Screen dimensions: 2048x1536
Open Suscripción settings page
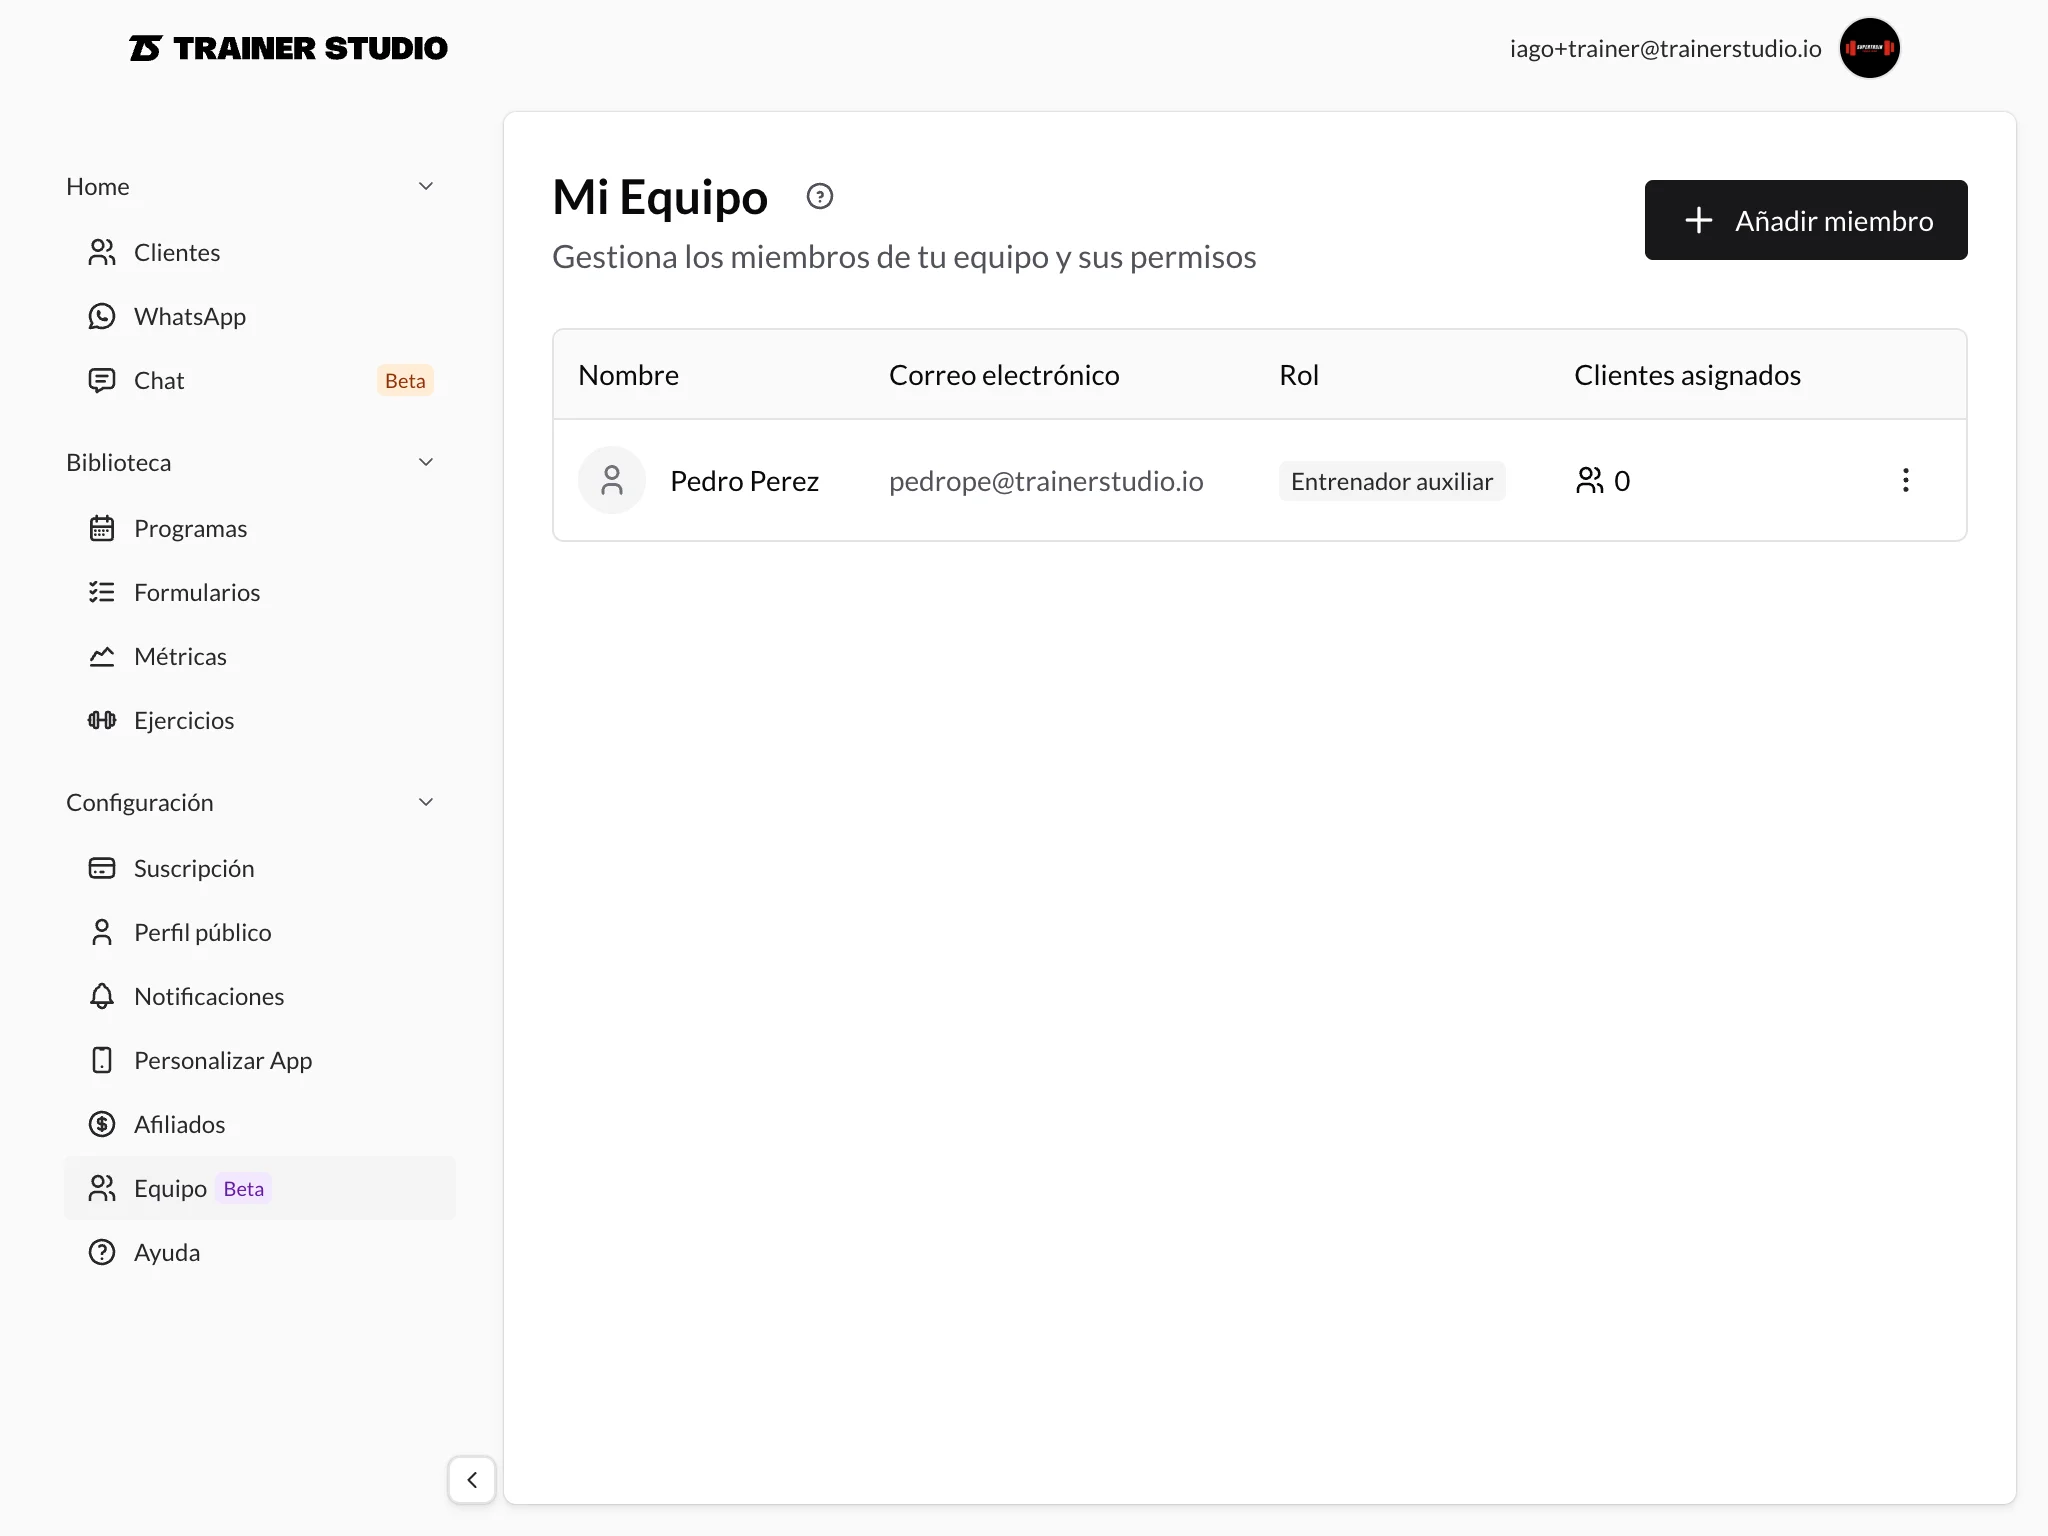coord(194,869)
